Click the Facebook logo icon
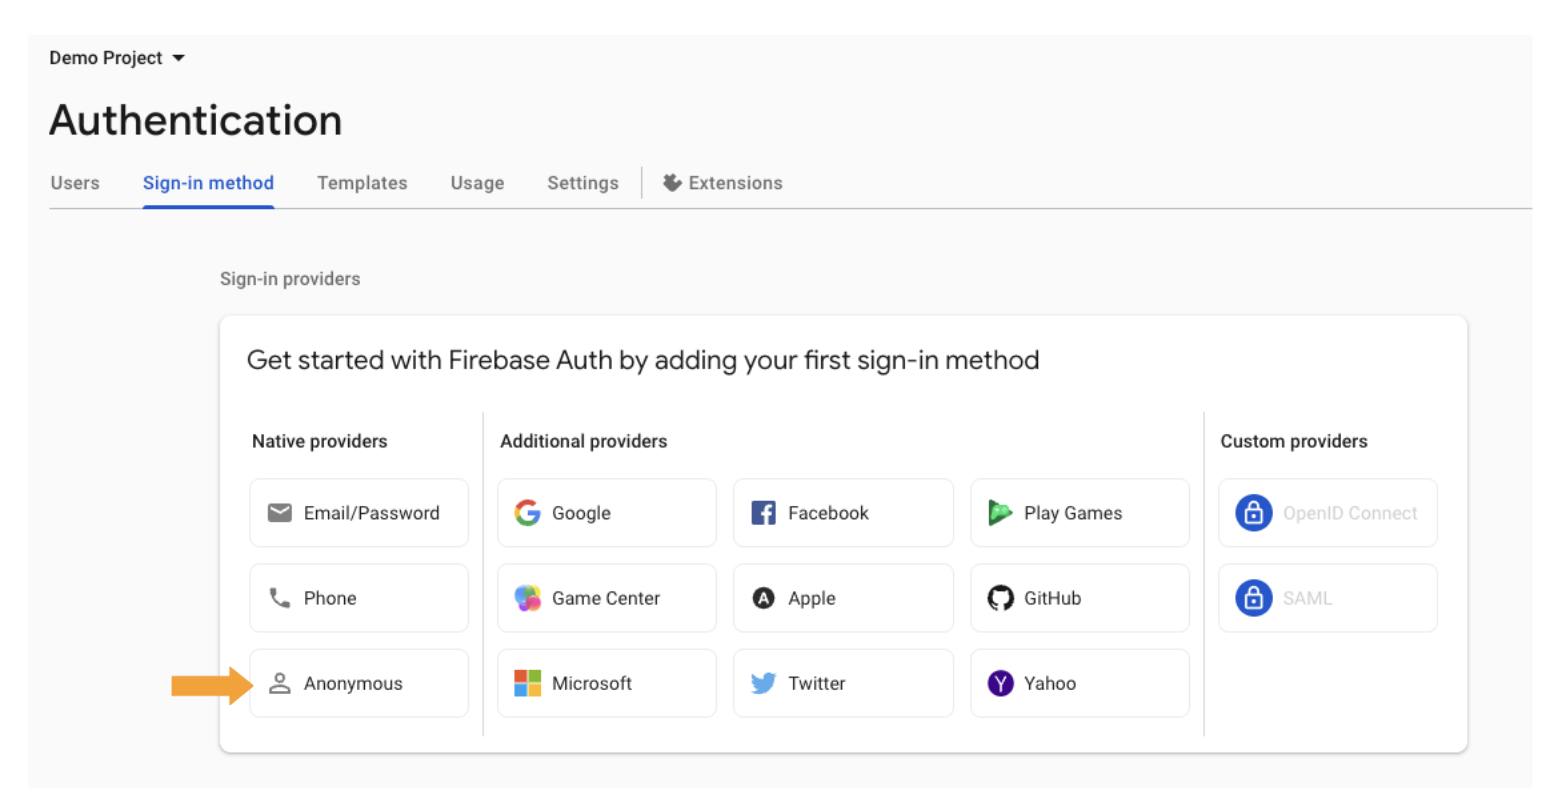Screen dimensions: 1564x810 (763, 513)
